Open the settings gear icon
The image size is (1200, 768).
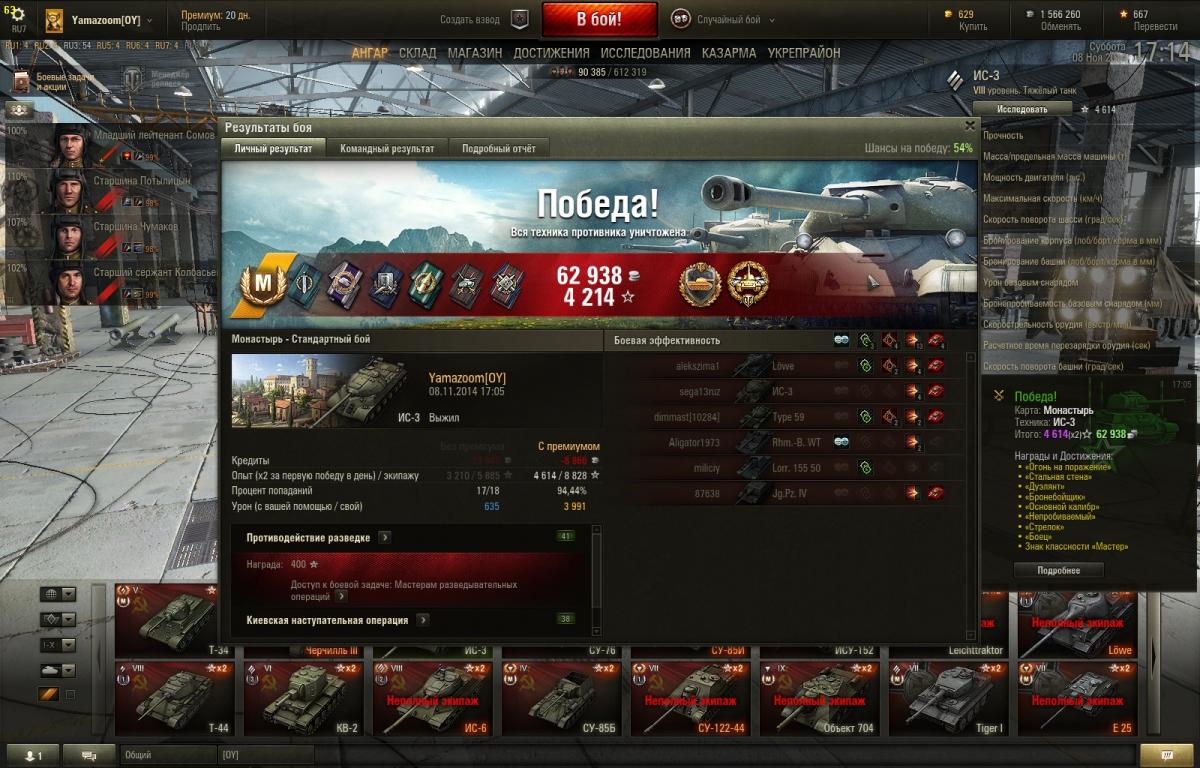18,14
